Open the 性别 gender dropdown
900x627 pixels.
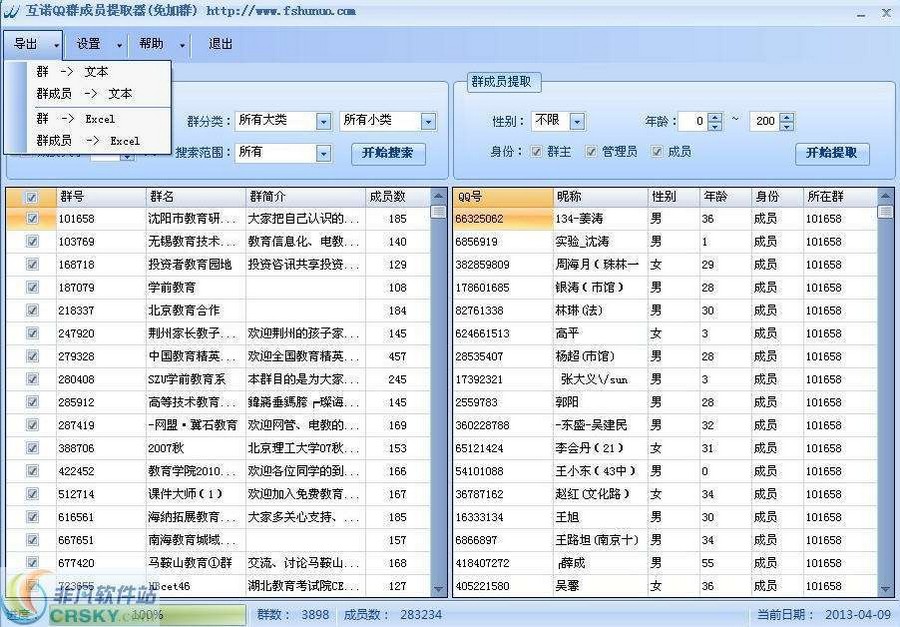[x=577, y=121]
